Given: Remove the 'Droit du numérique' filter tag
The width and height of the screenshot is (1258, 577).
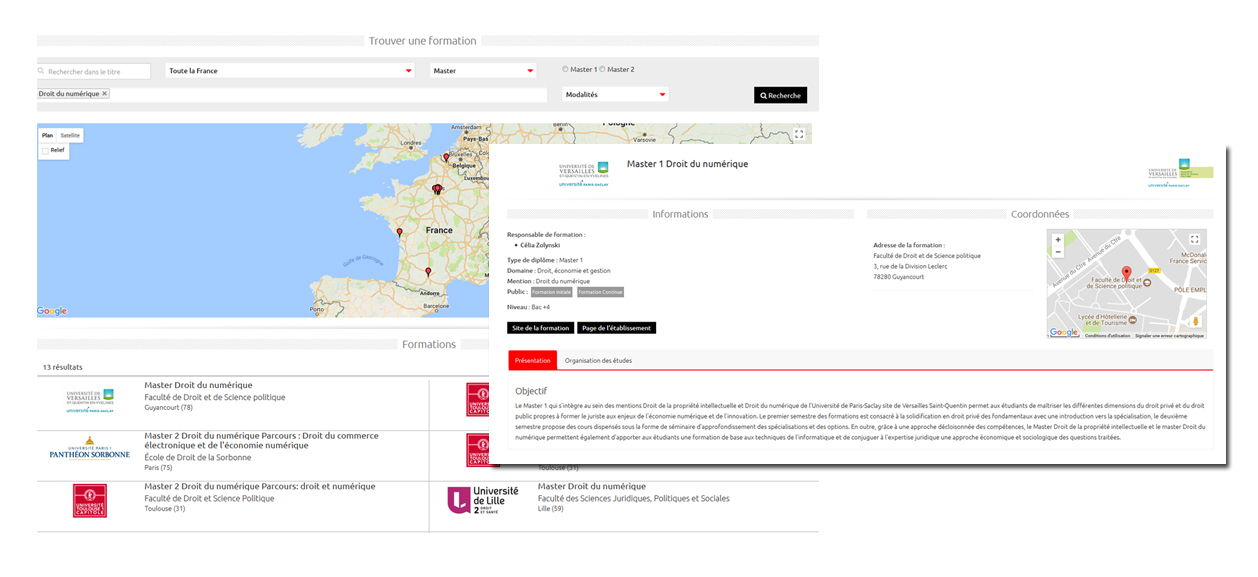Looking at the screenshot, I should [105, 94].
